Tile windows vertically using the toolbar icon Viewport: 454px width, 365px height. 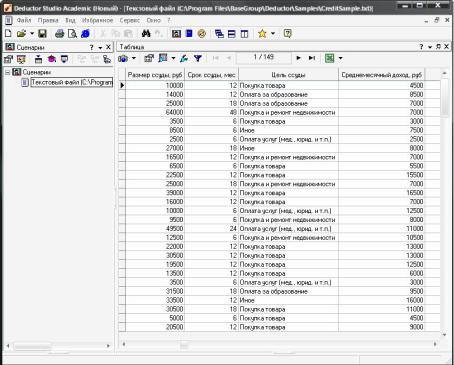coord(244,33)
